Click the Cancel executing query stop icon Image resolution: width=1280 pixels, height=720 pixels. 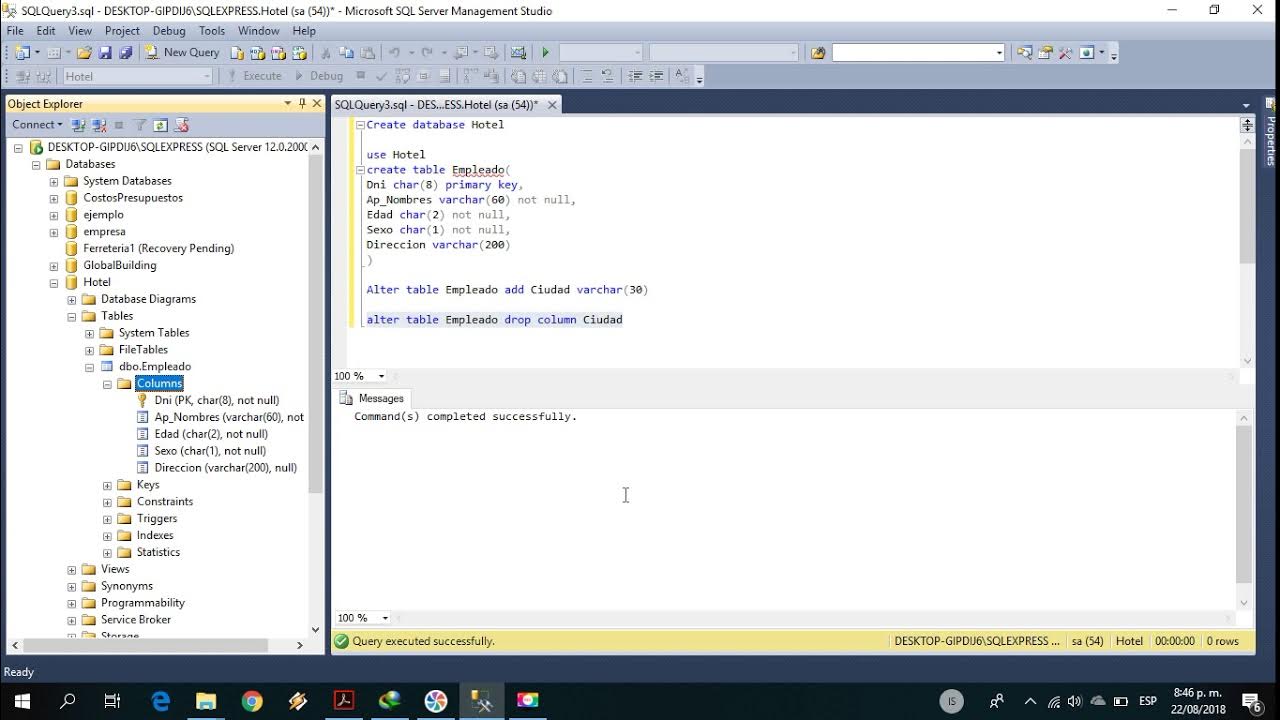tap(360, 76)
